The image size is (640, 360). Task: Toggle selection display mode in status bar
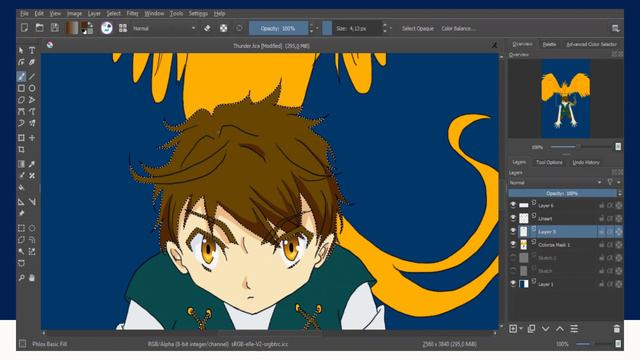[x=23, y=344]
